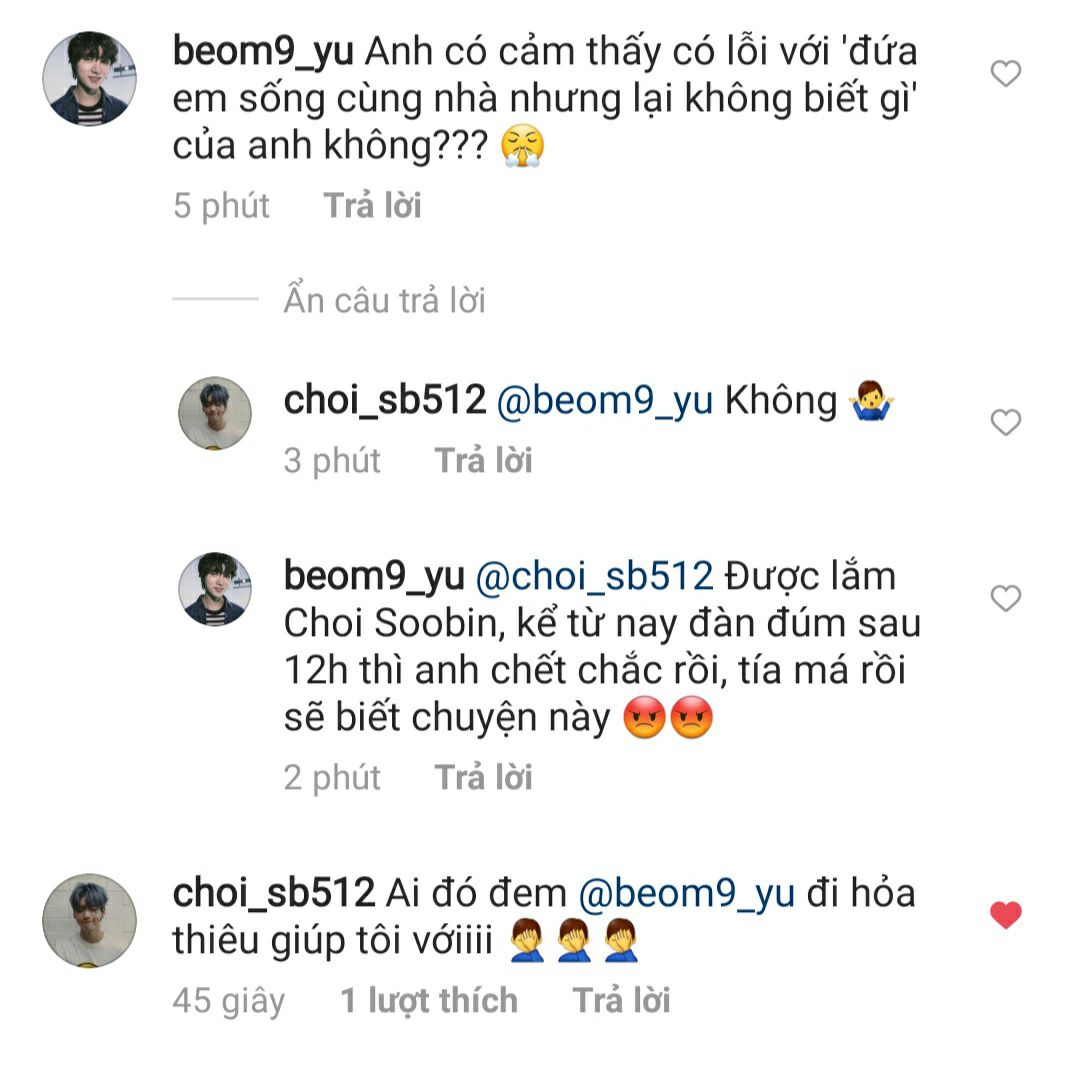
Task: Tap choi_sb512's avatar on the bottom comment
Action: 89,920
